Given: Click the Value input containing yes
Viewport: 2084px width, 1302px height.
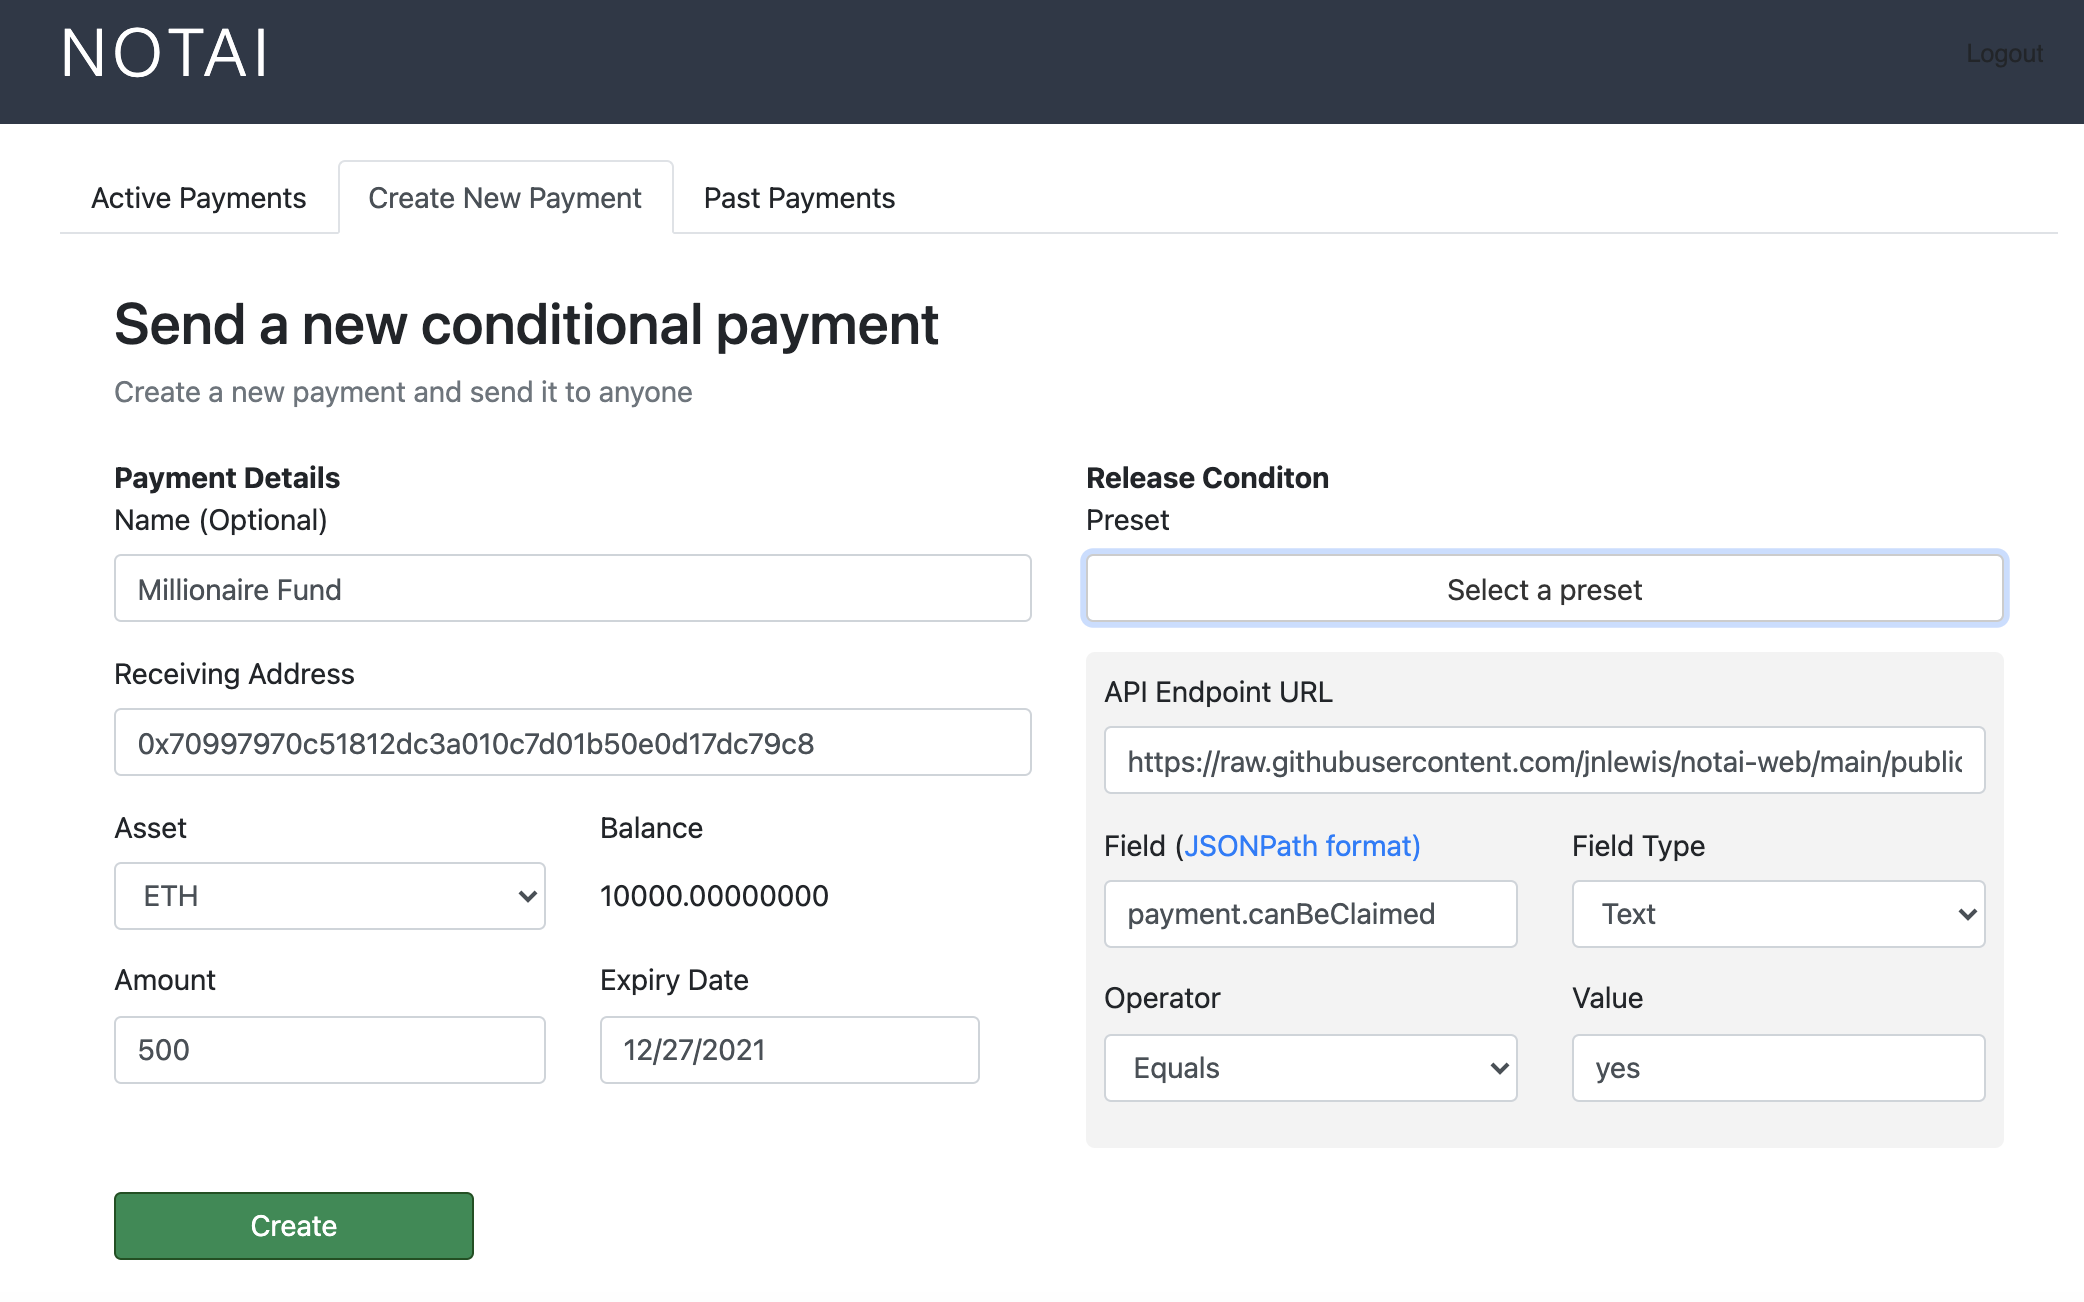Looking at the screenshot, I should [x=1777, y=1068].
